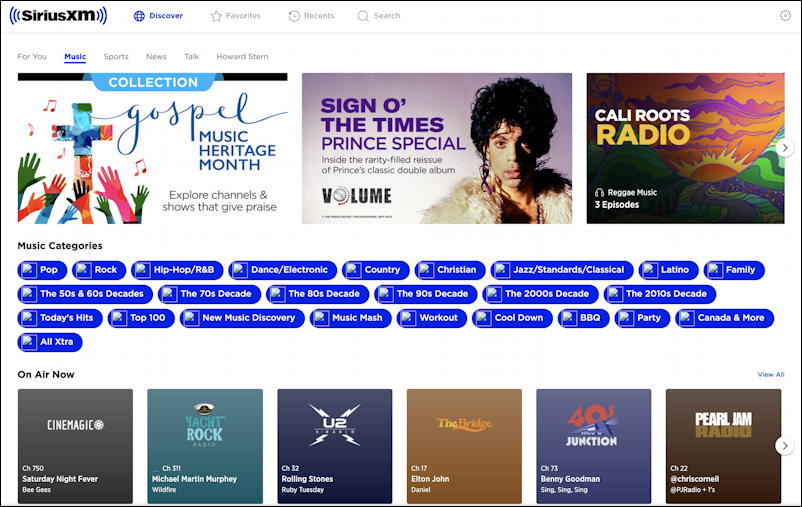Play the 40s Junction channel card
Viewport: 802px width, 507px height.
tap(594, 446)
